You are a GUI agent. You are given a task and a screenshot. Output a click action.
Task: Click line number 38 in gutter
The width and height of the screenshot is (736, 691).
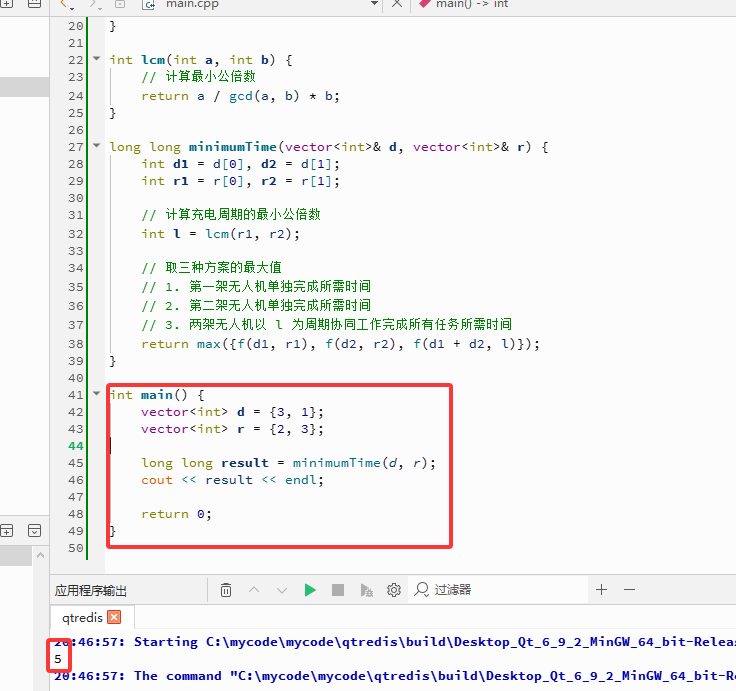(x=76, y=344)
